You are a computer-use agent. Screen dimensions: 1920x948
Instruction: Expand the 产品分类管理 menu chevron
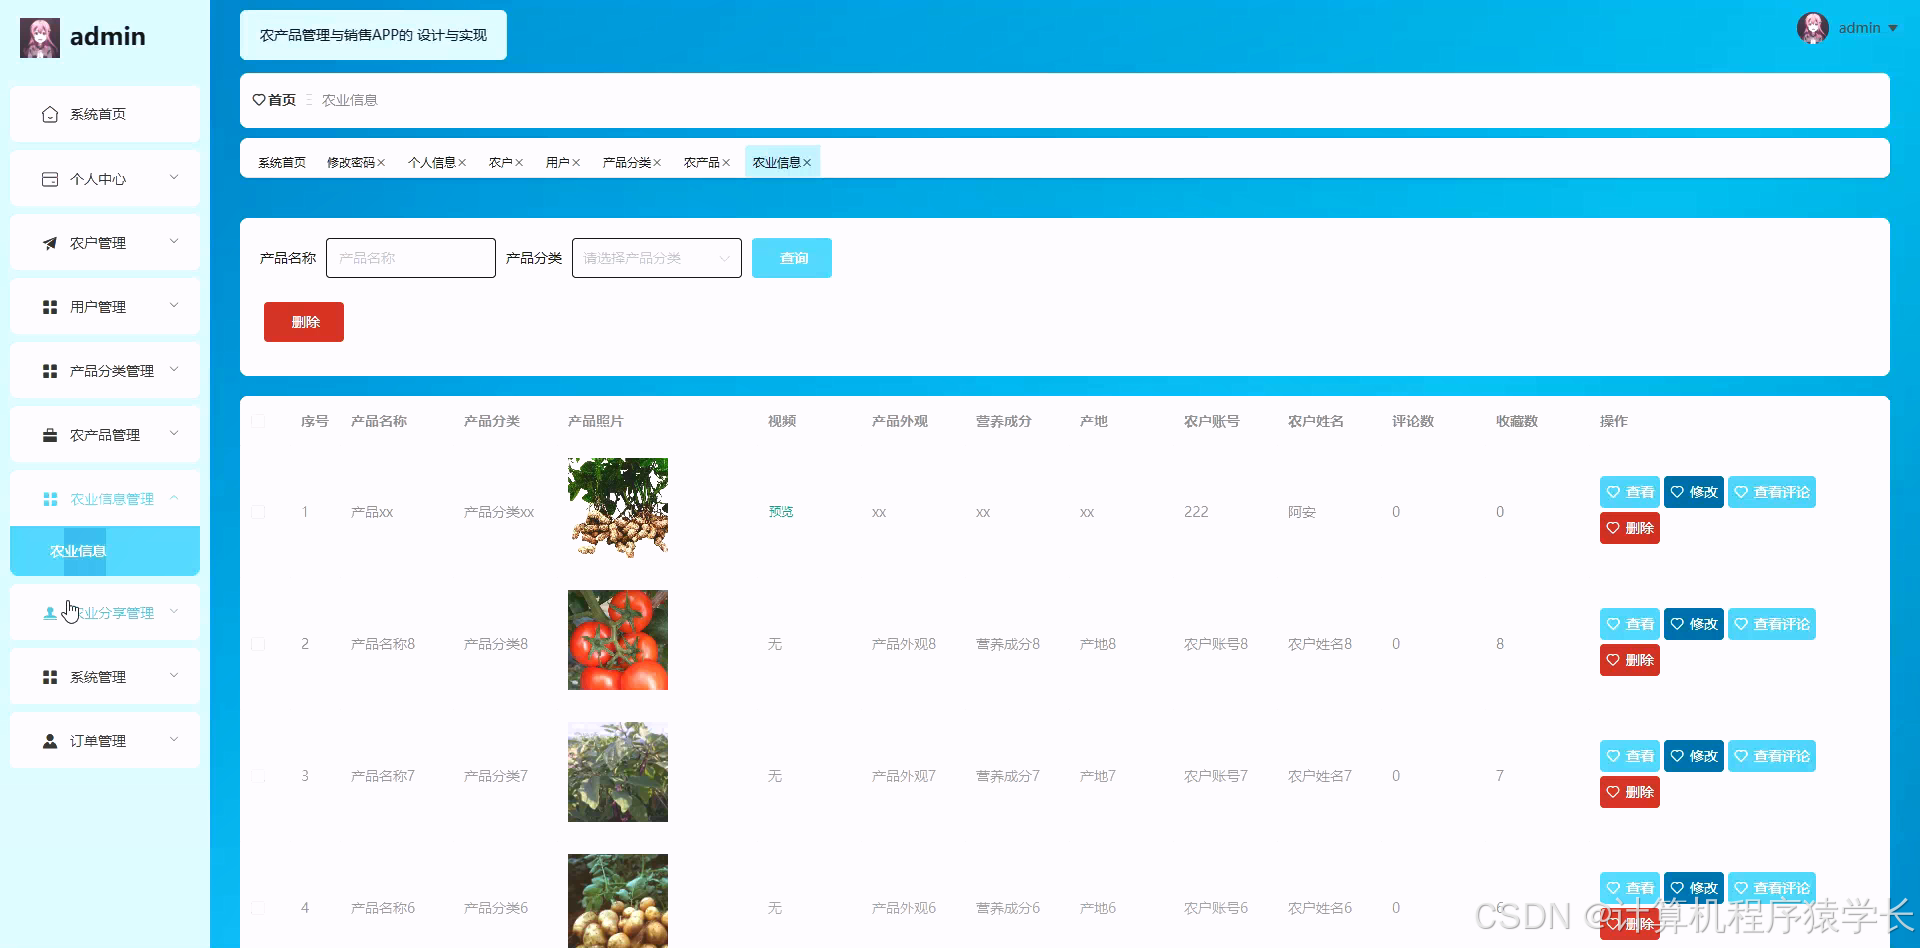coord(174,370)
